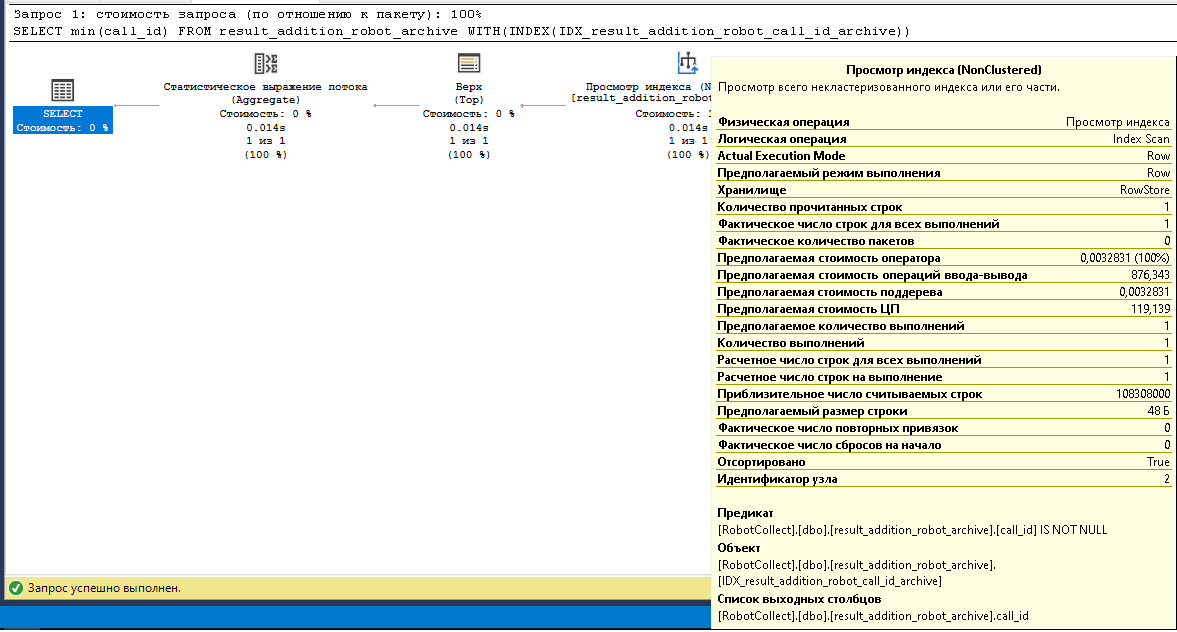The width and height of the screenshot is (1177, 632).
Task: Select the Stream Aggregate operator icon
Action: pyautogui.click(x=265, y=64)
